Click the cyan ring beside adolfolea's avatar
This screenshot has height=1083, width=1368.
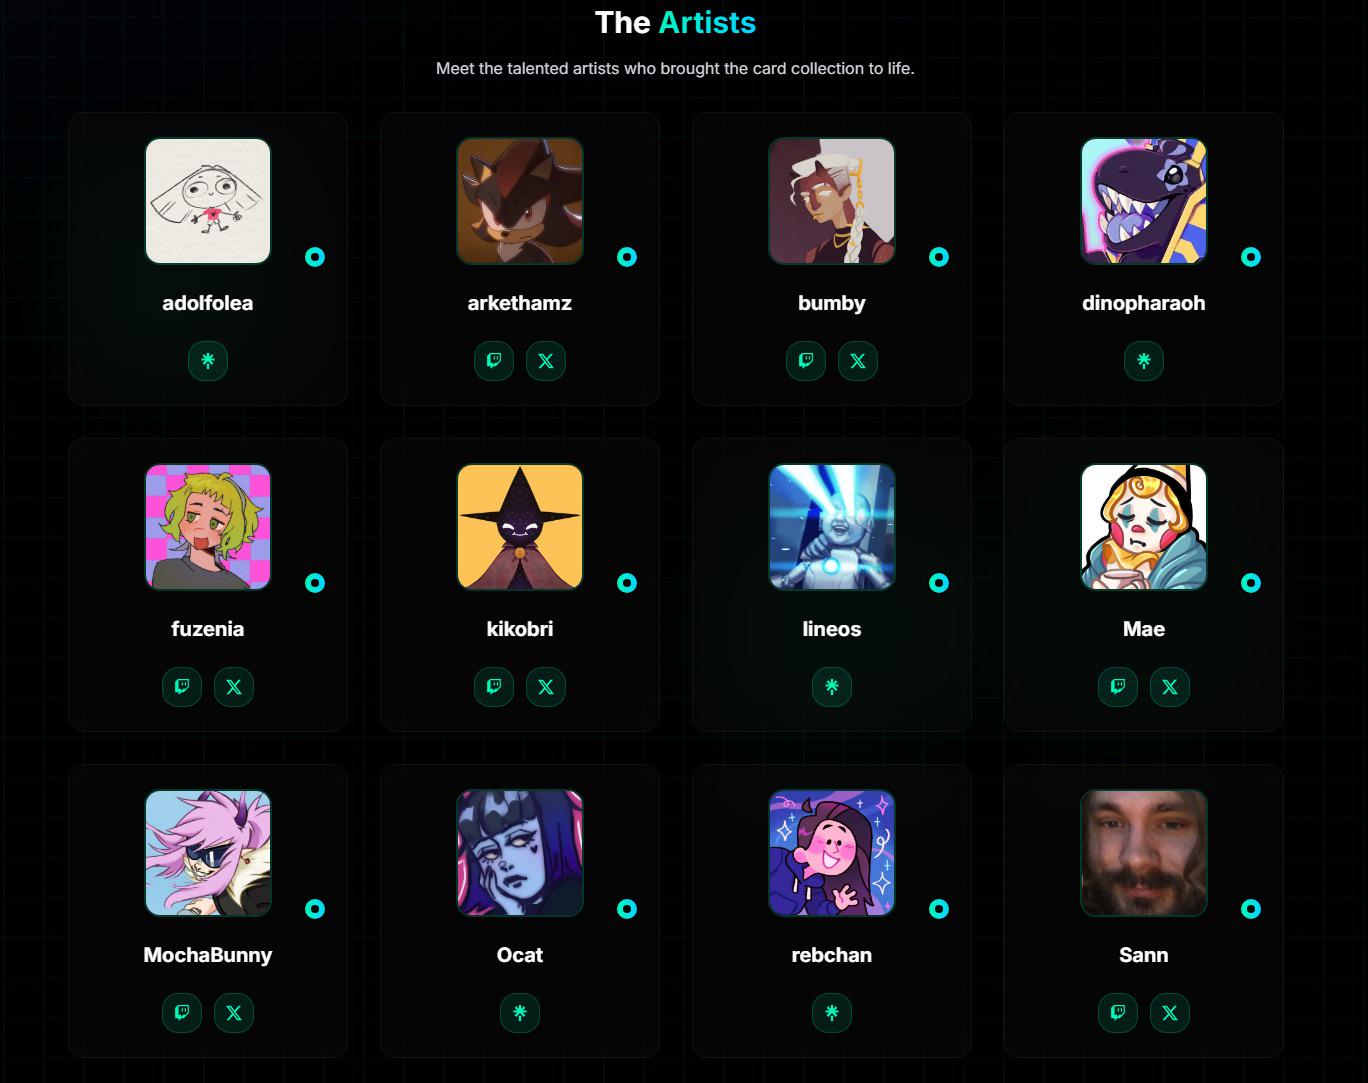(x=315, y=257)
